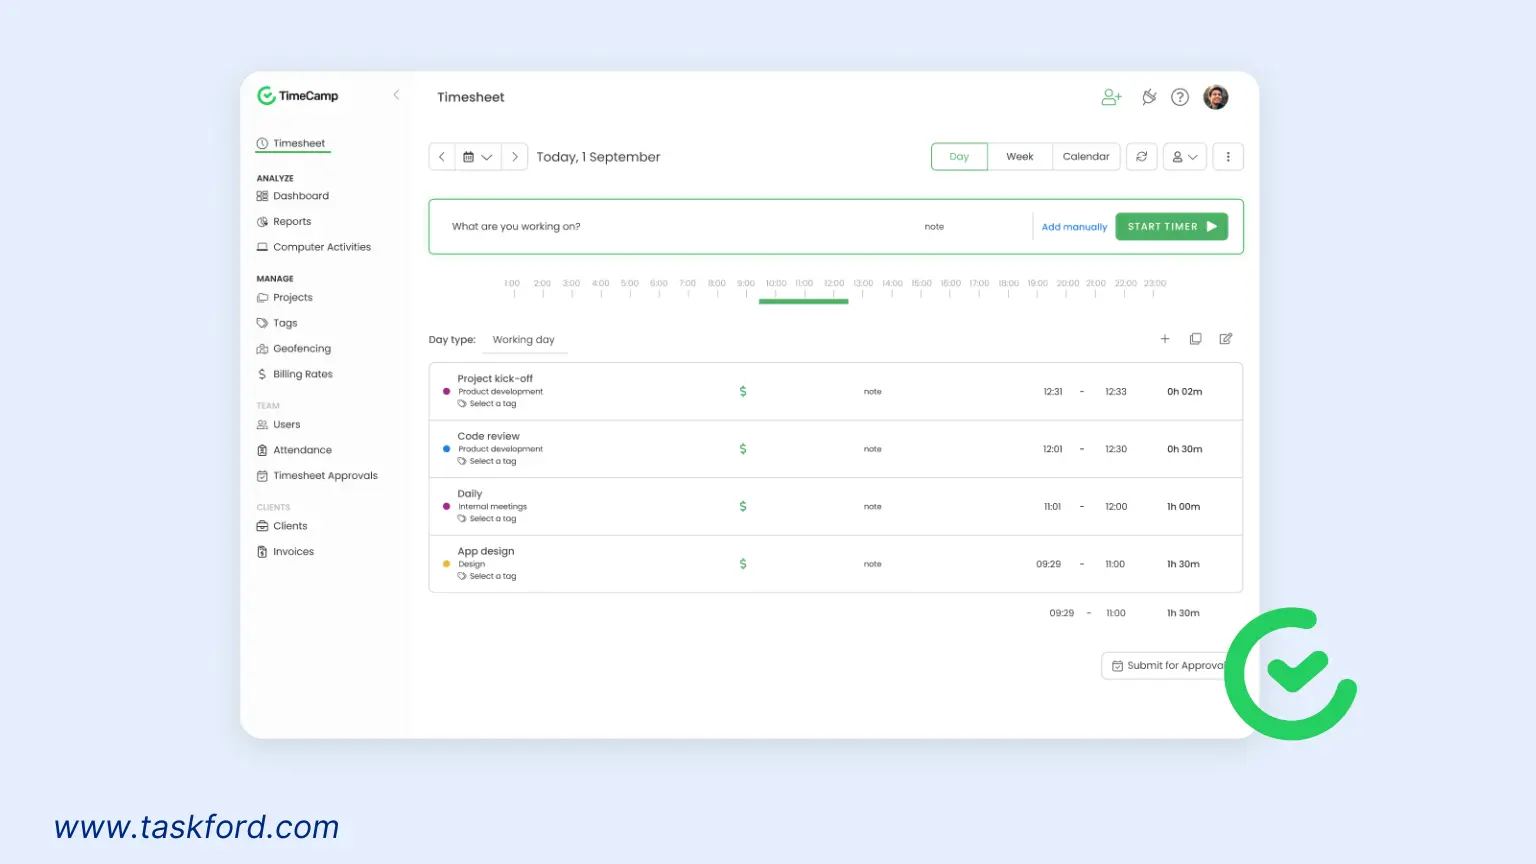Image resolution: width=1536 pixels, height=864 pixels.
Task: Click the integrations plug icon
Action: (x=1149, y=97)
